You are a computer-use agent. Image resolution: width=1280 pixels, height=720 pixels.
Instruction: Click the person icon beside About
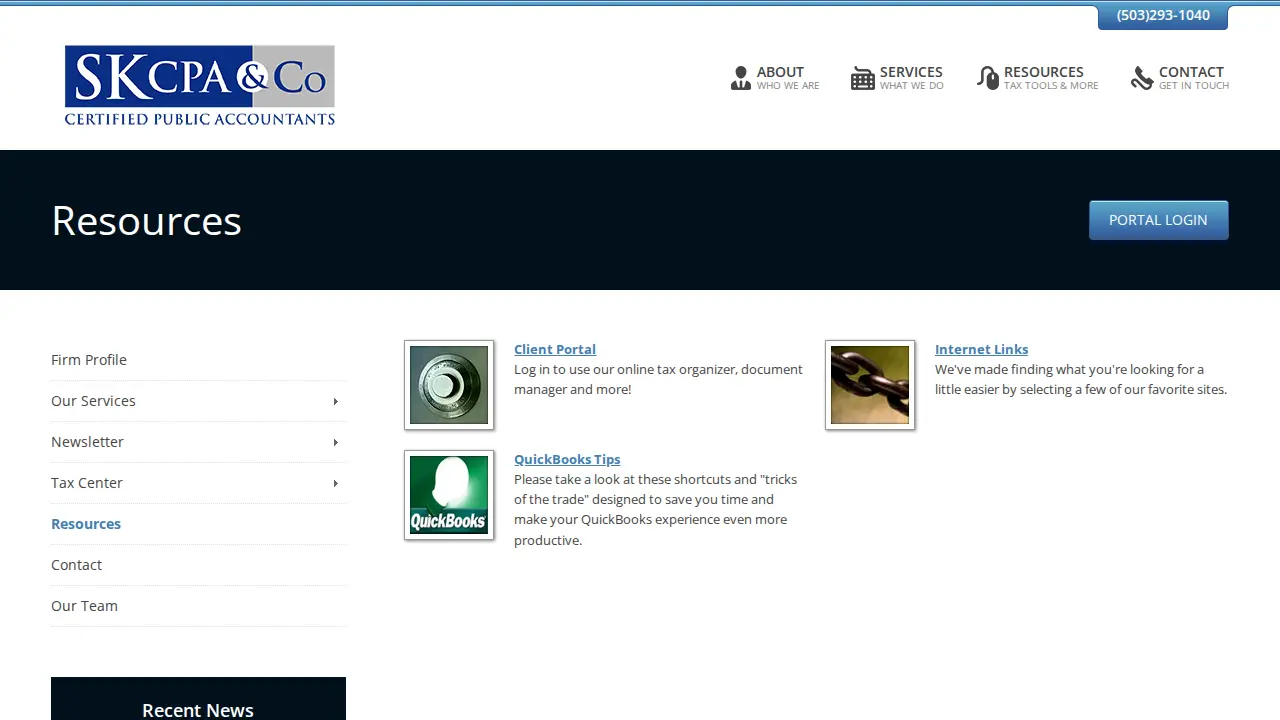click(x=740, y=78)
